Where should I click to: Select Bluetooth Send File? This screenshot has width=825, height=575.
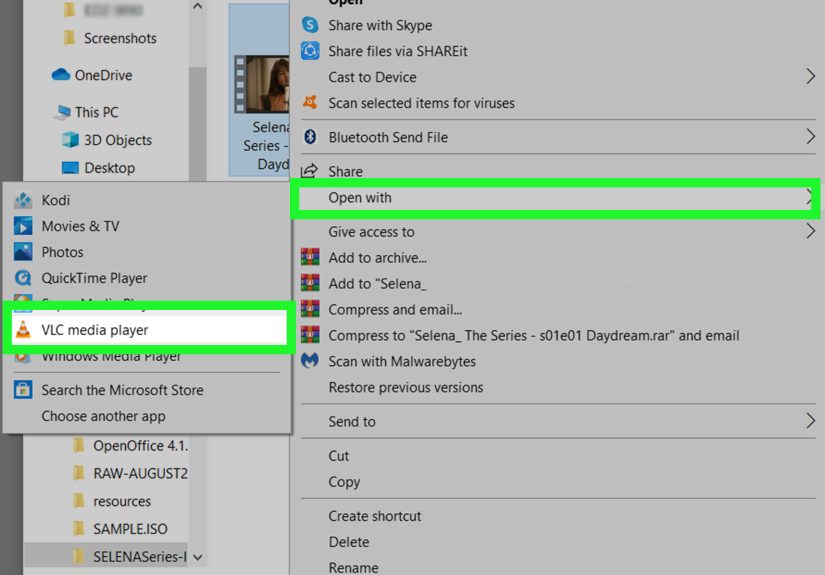click(558, 137)
